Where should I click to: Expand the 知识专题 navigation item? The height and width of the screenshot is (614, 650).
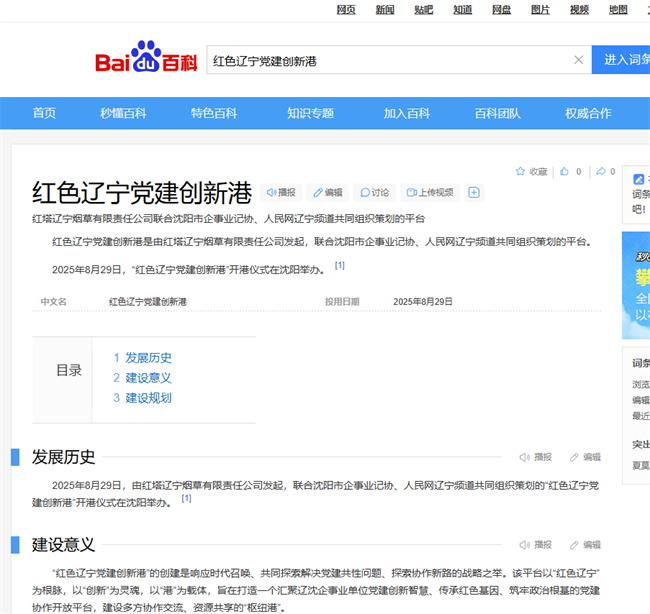pyautogui.click(x=310, y=113)
